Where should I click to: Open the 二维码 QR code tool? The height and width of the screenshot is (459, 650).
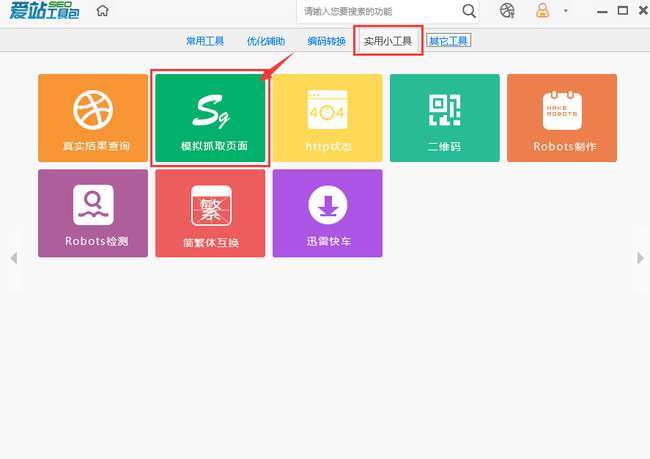(445, 118)
